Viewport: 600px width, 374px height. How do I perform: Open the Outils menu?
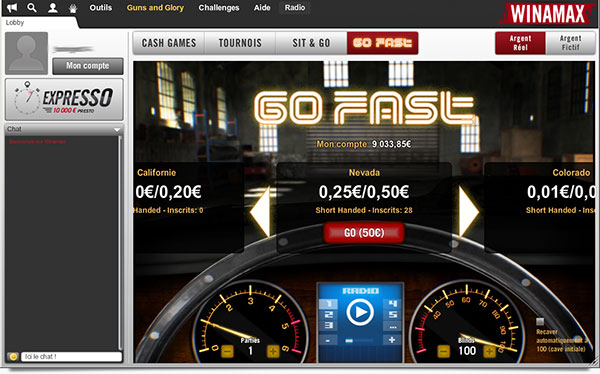click(101, 8)
